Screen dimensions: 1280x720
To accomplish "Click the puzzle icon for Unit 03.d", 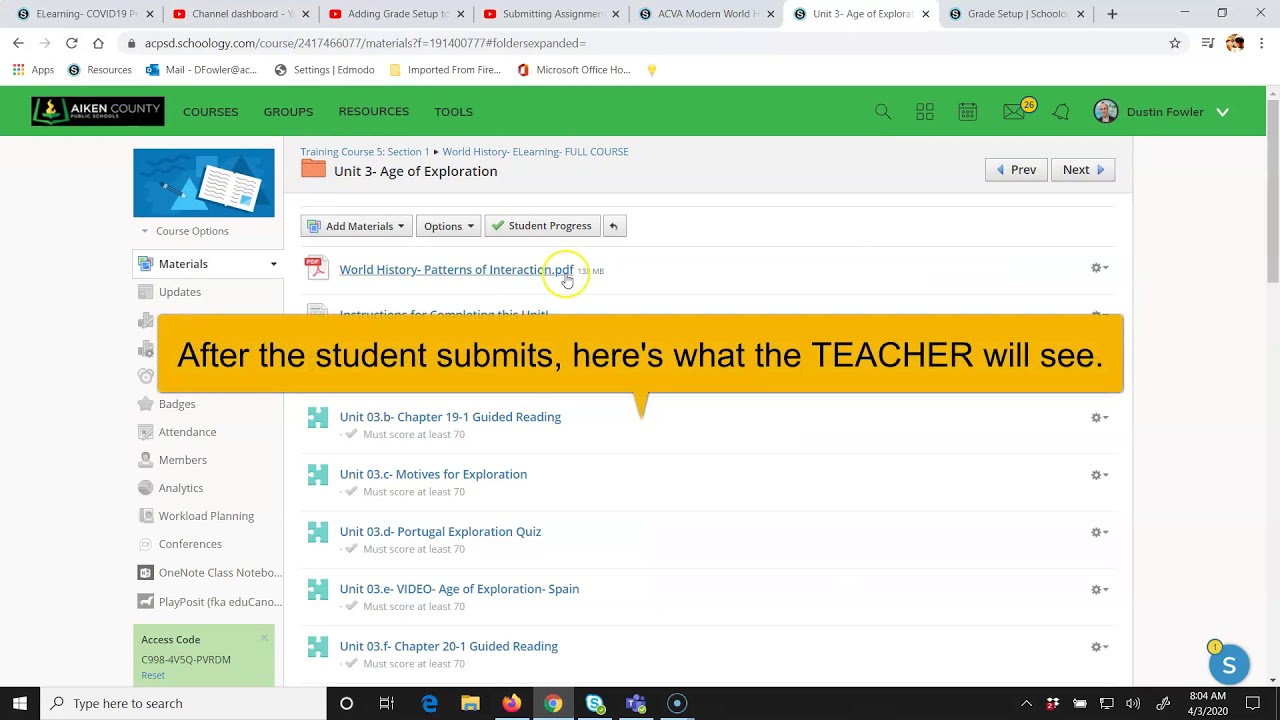I will 318,532.
